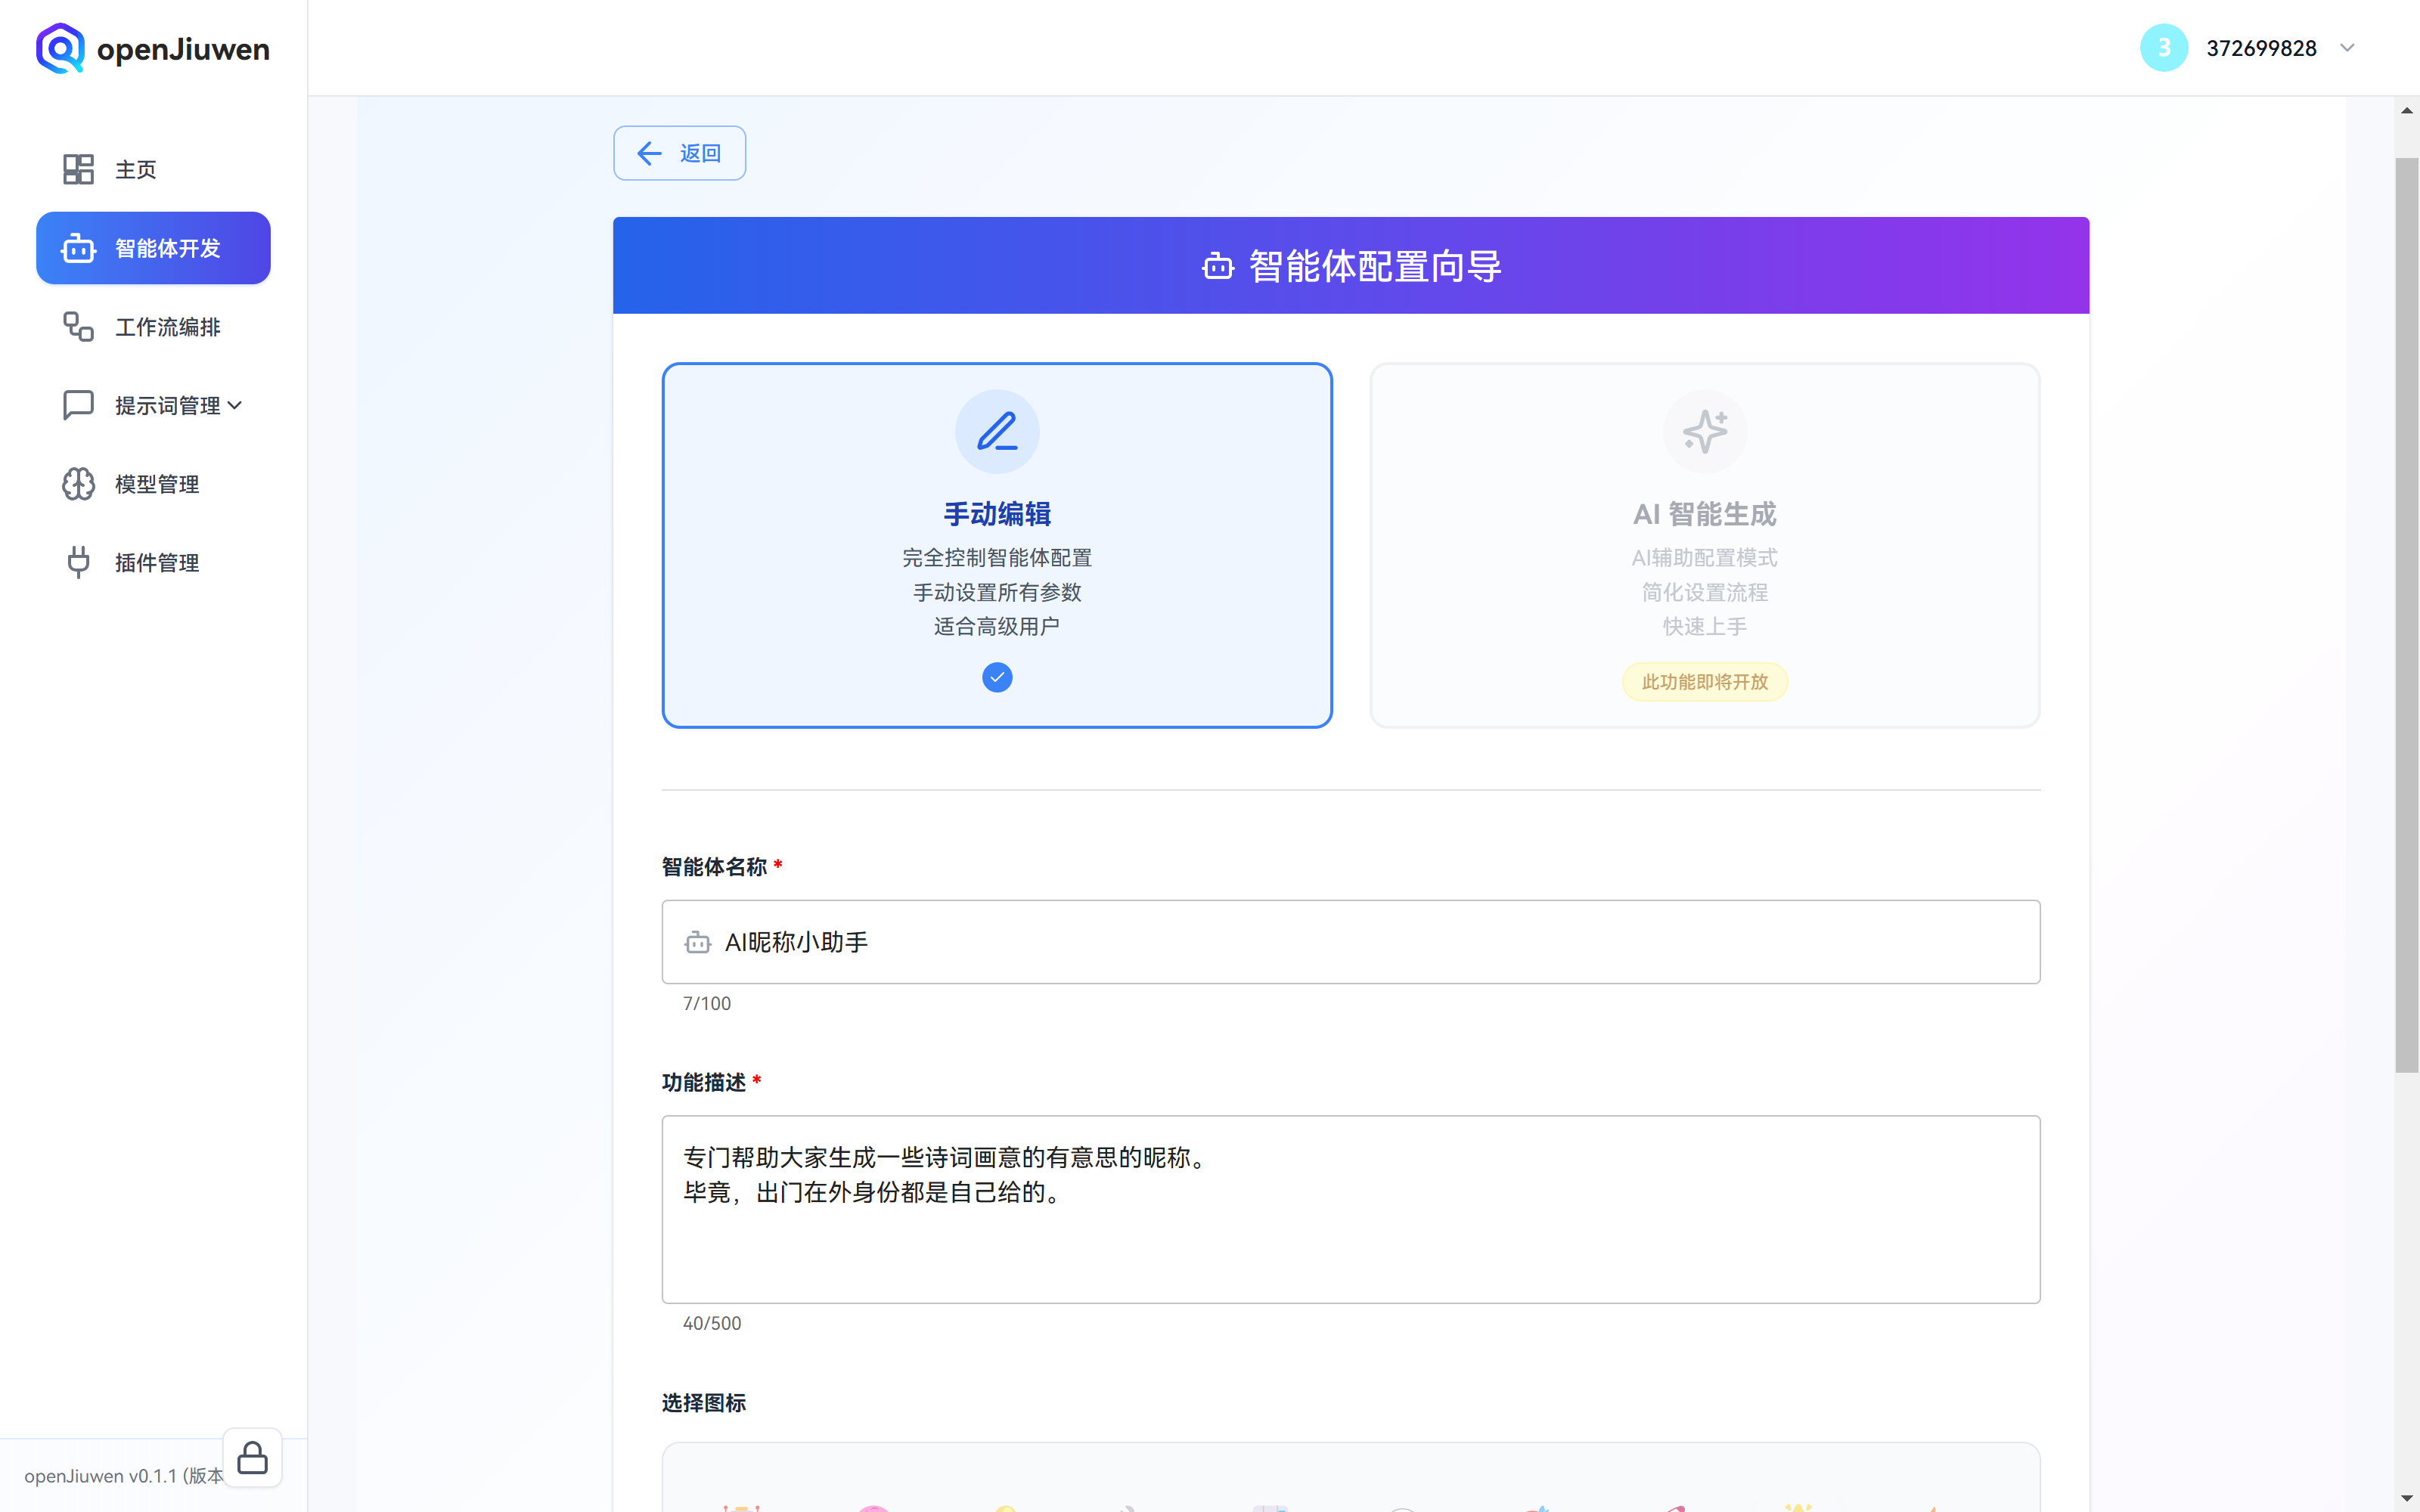Click the 智能体名称 input field
Image resolution: width=2420 pixels, height=1512 pixels.
pos(1350,942)
